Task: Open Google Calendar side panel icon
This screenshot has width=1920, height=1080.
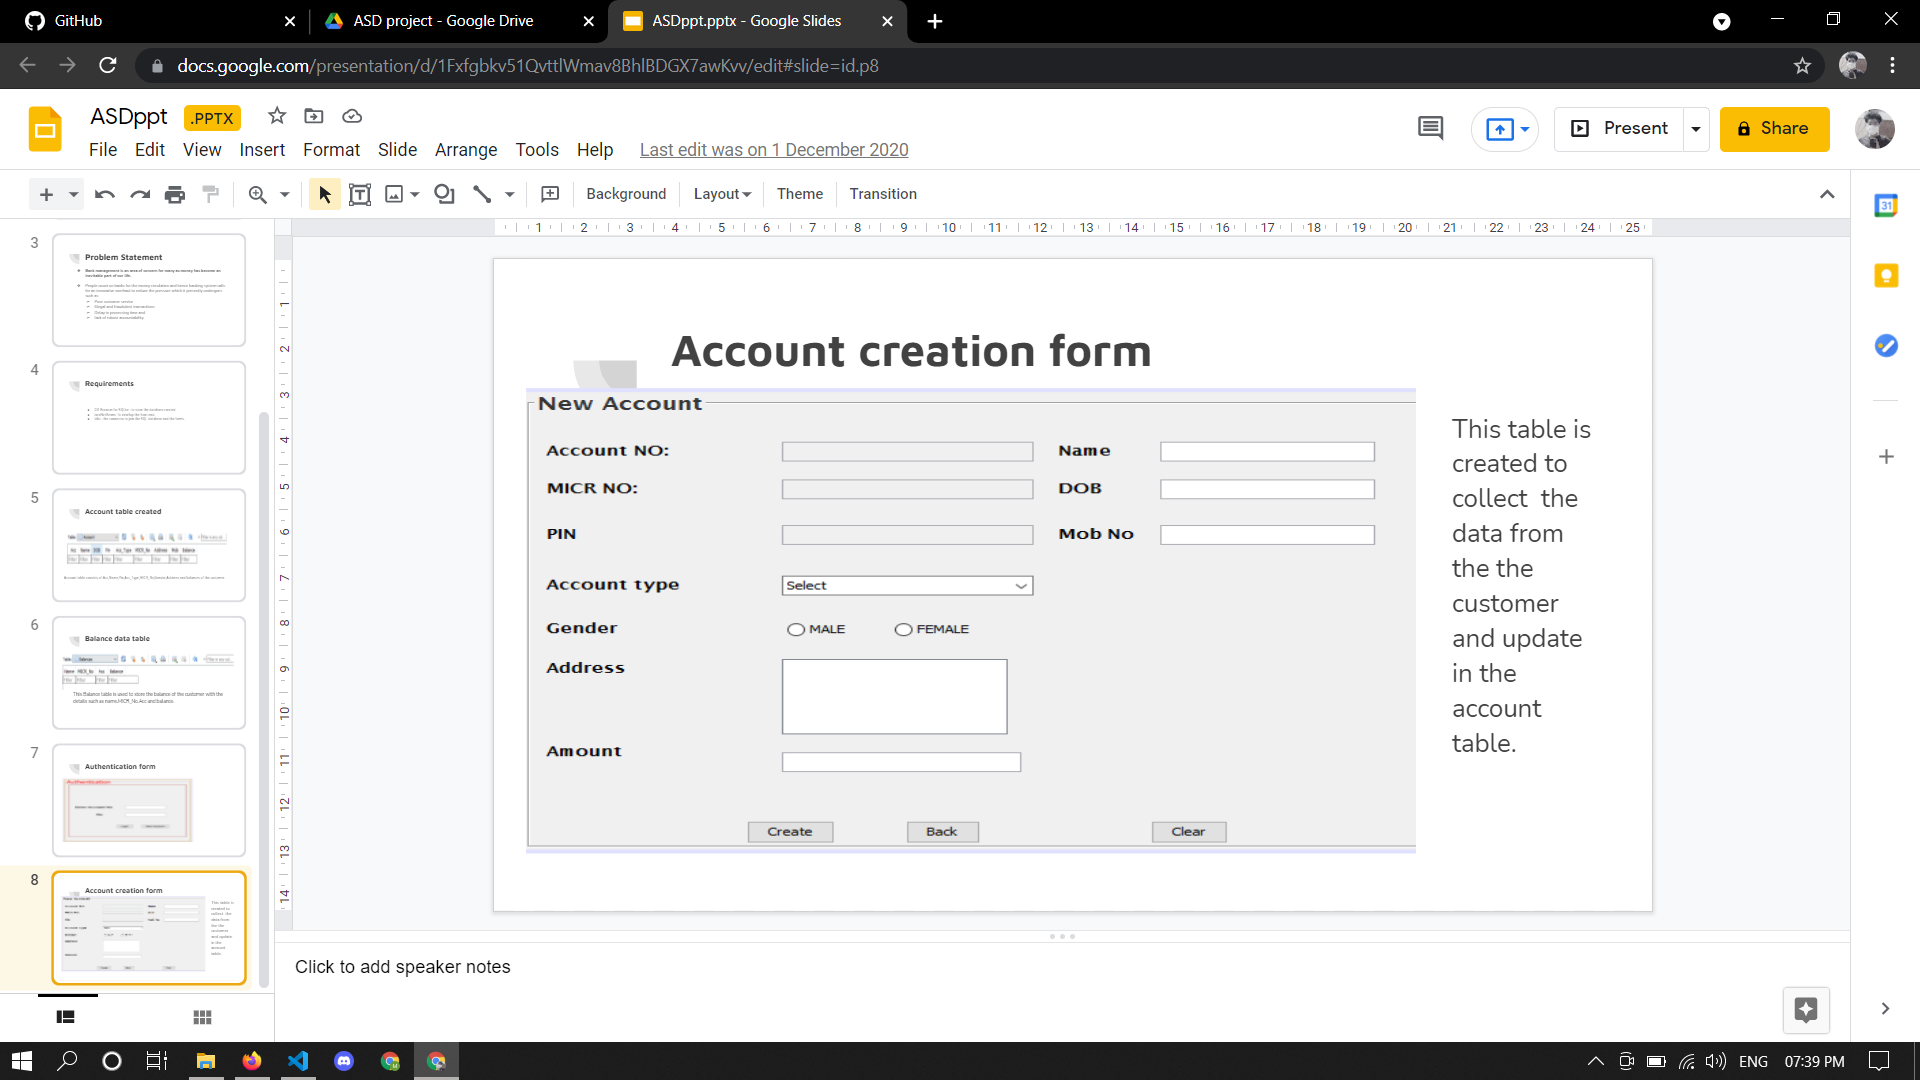Action: 1886,206
